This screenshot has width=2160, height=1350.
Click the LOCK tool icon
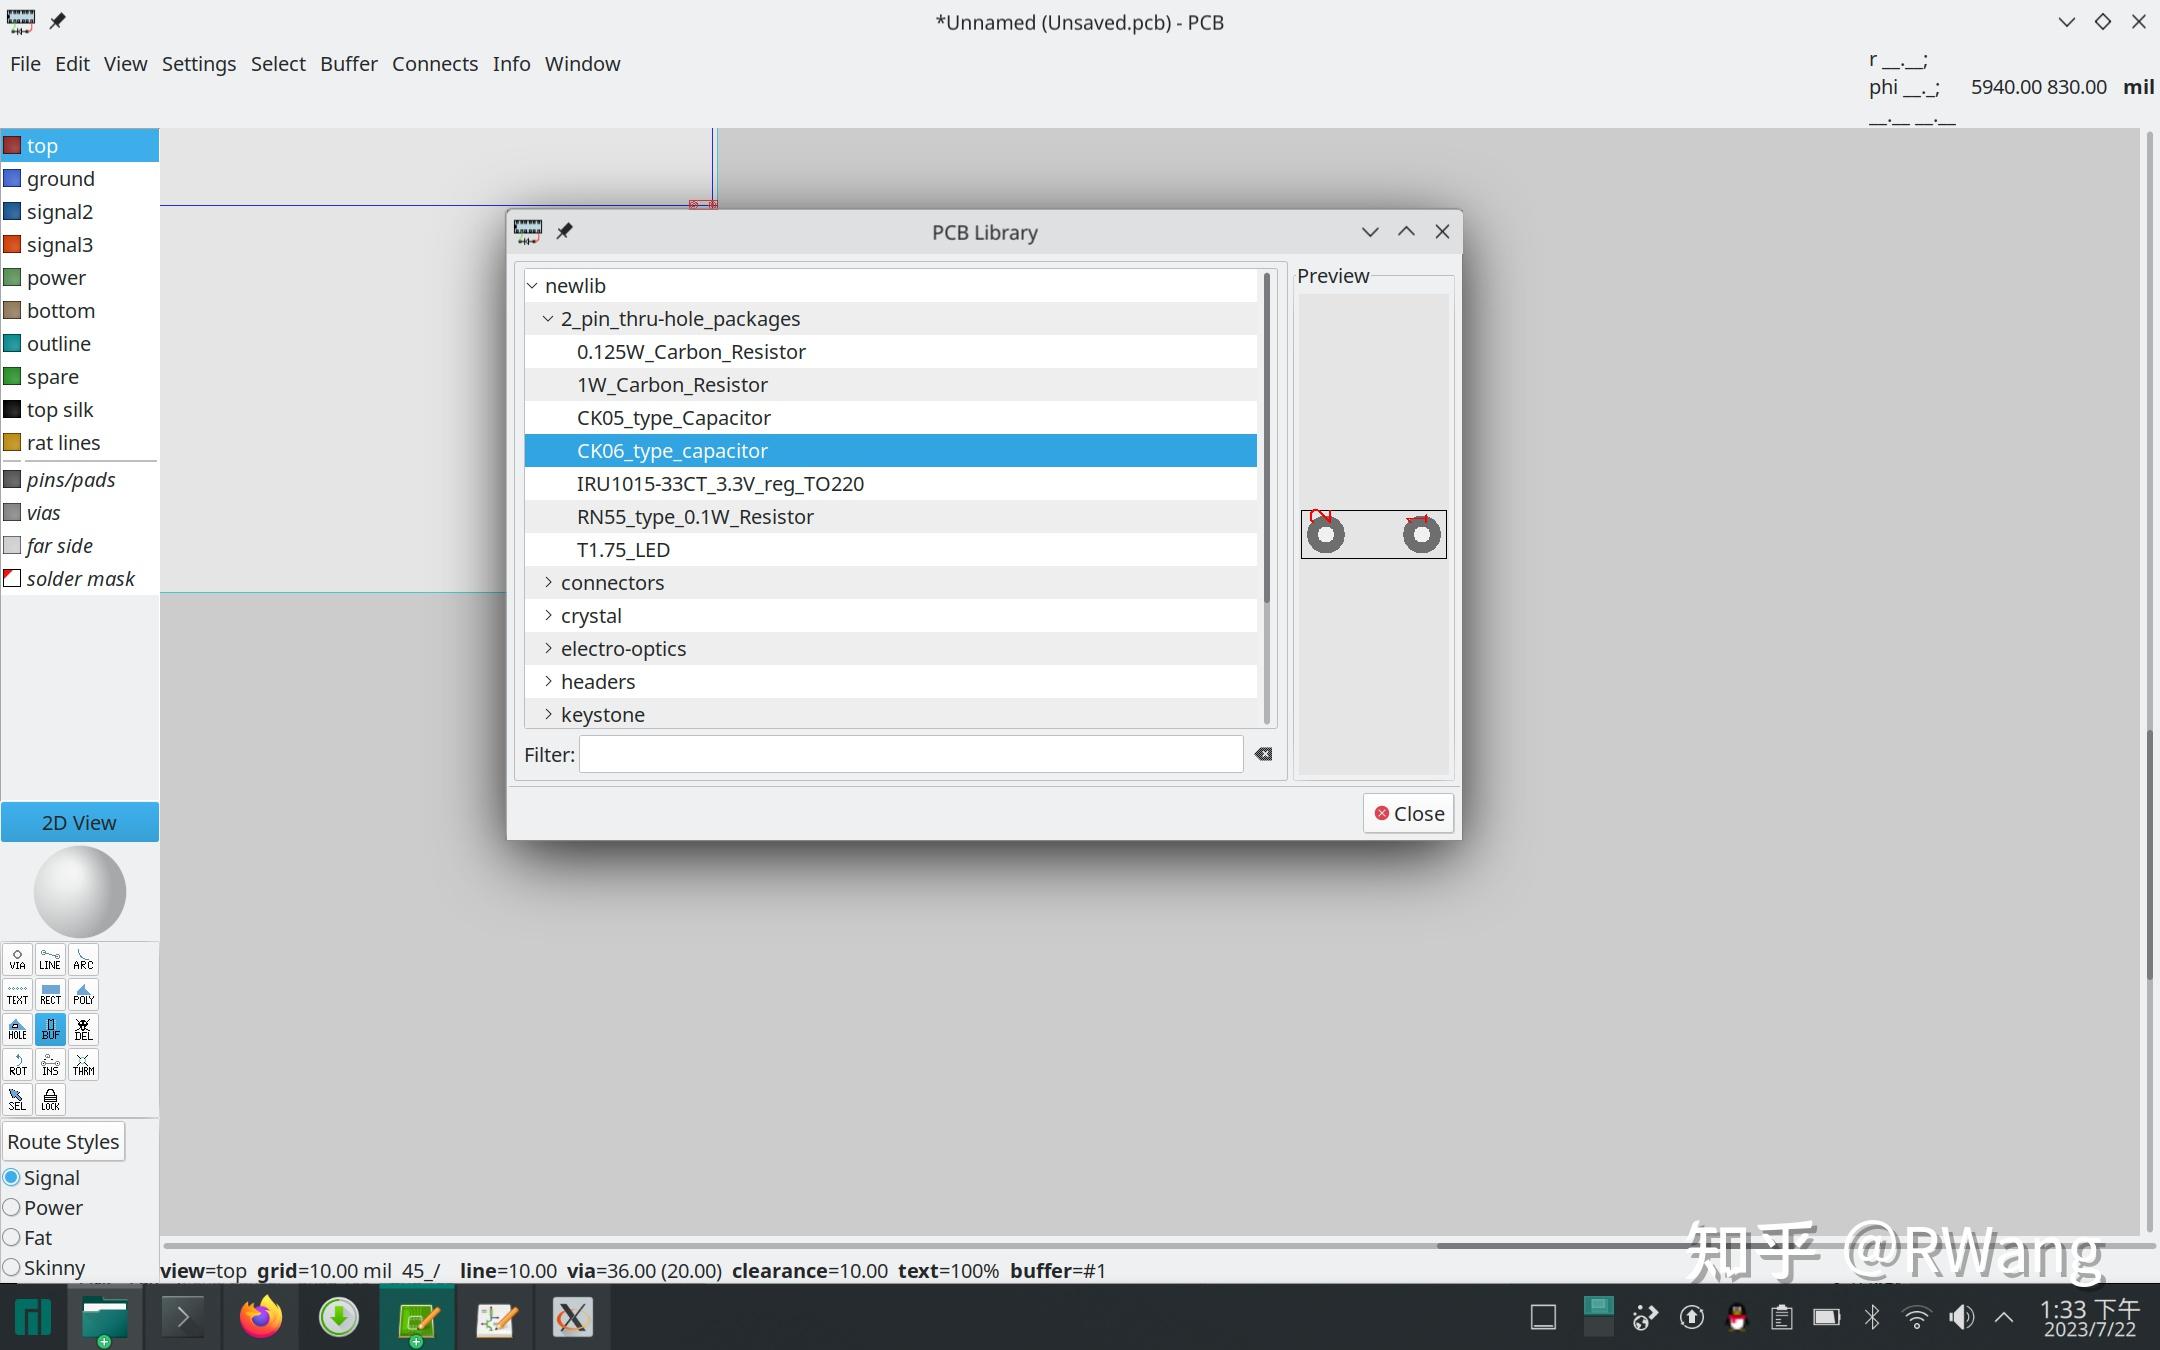pyautogui.click(x=50, y=1100)
